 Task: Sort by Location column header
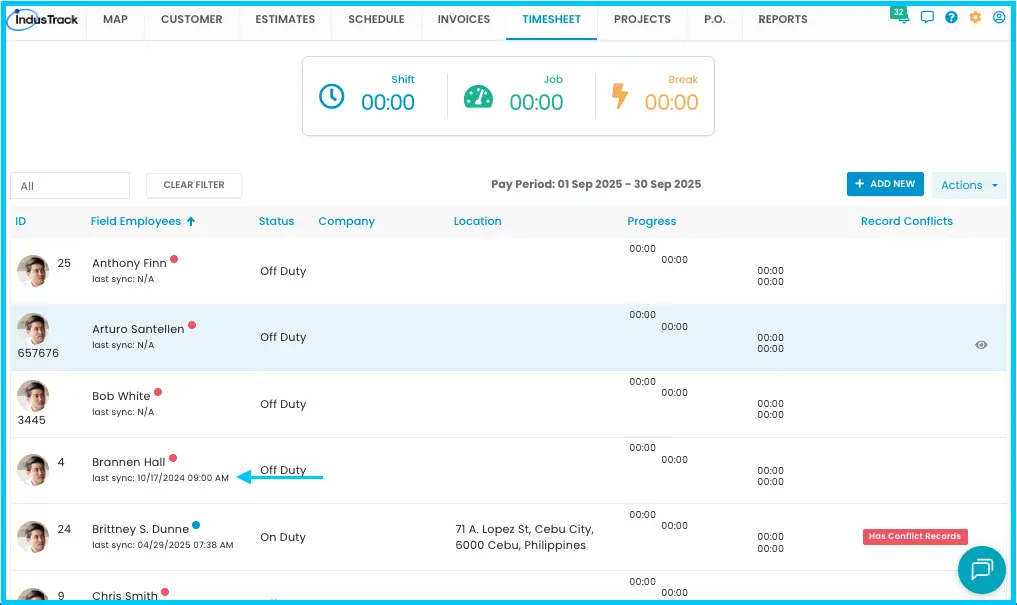(x=477, y=221)
